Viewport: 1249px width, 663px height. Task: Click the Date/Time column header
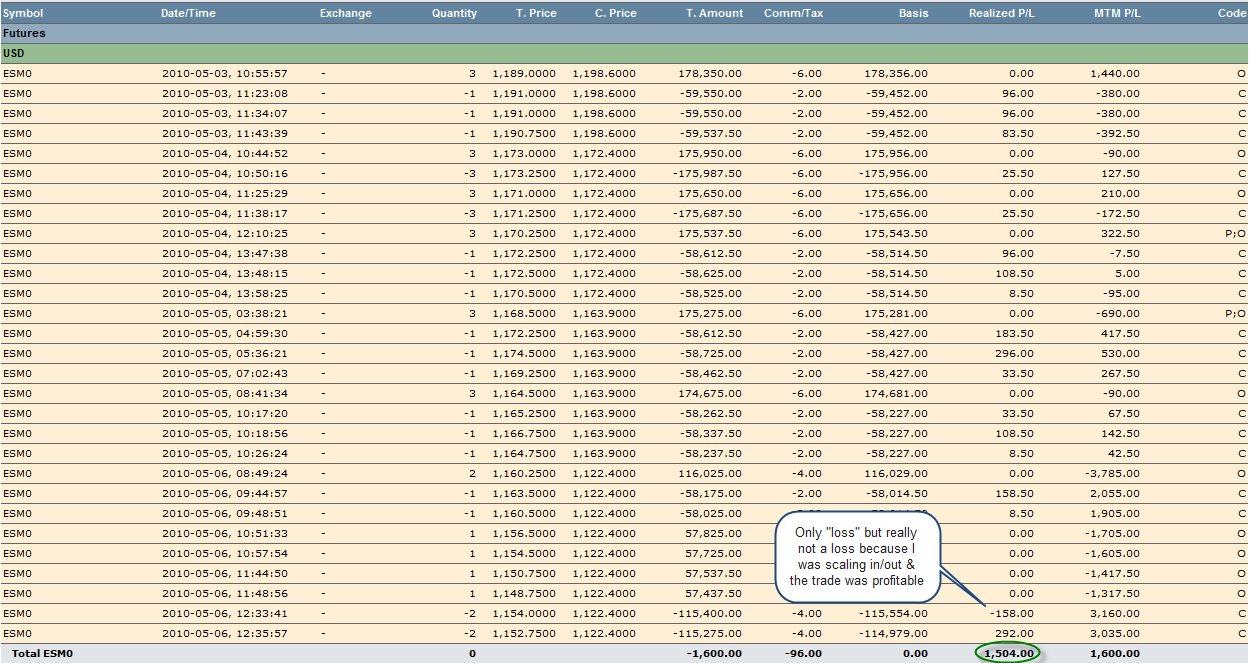[188, 13]
